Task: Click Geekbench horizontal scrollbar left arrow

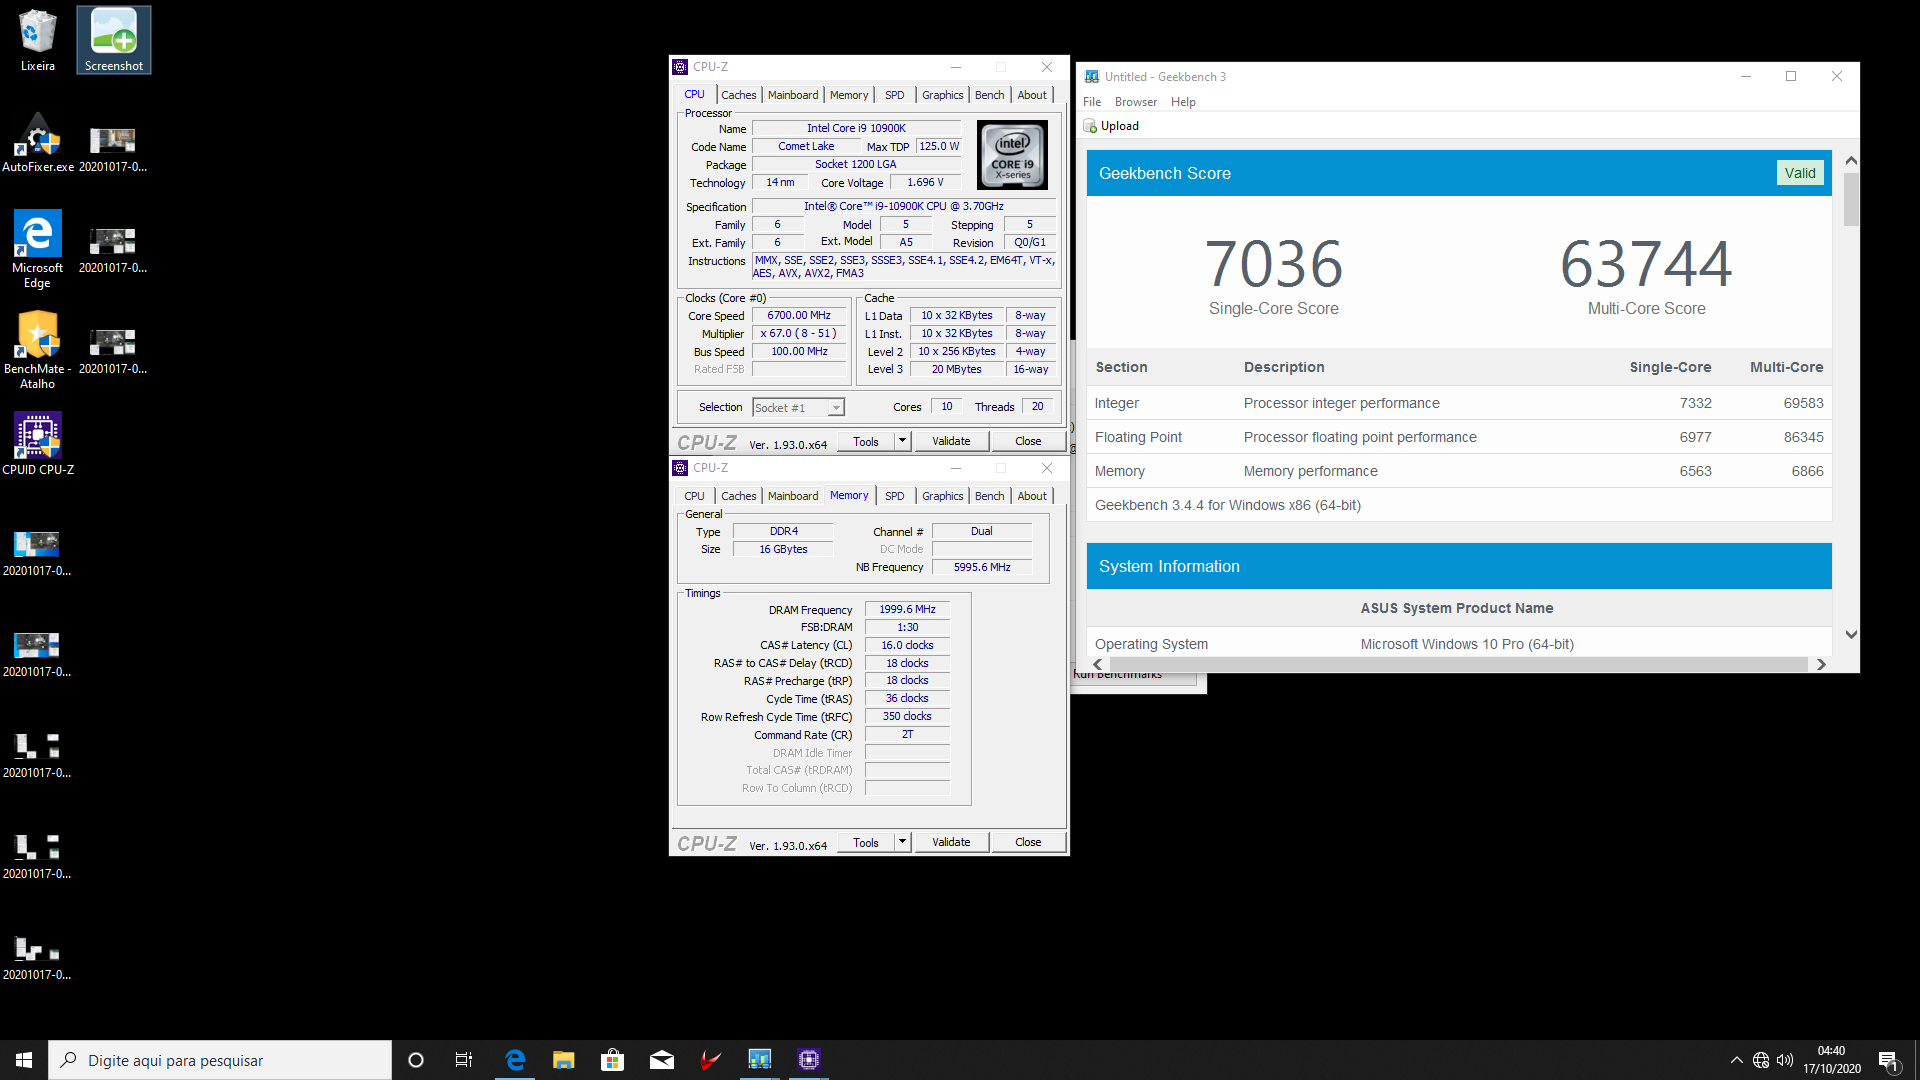Action: 1098,664
